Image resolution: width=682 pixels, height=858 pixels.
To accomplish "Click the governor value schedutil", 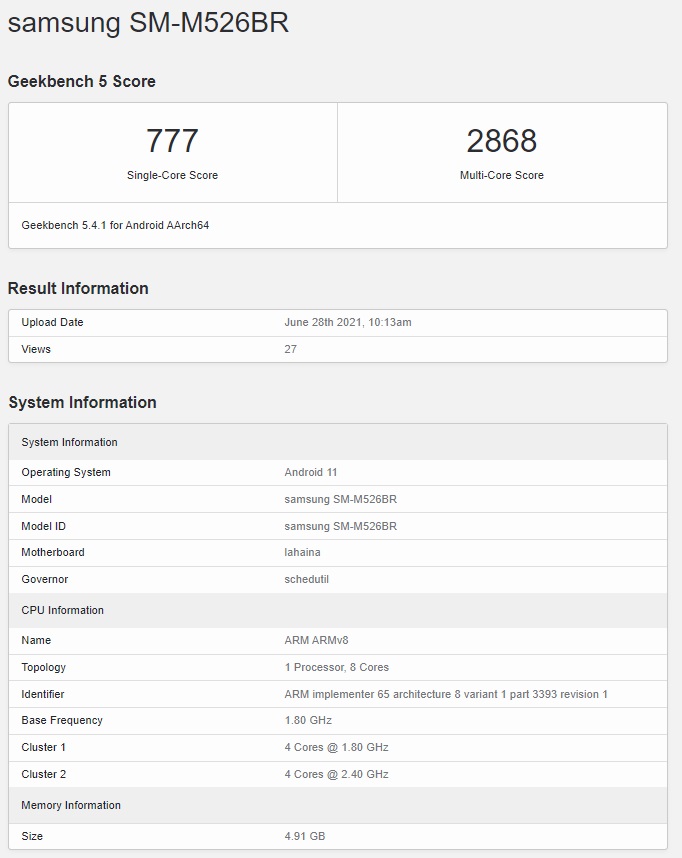I will (x=307, y=579).
